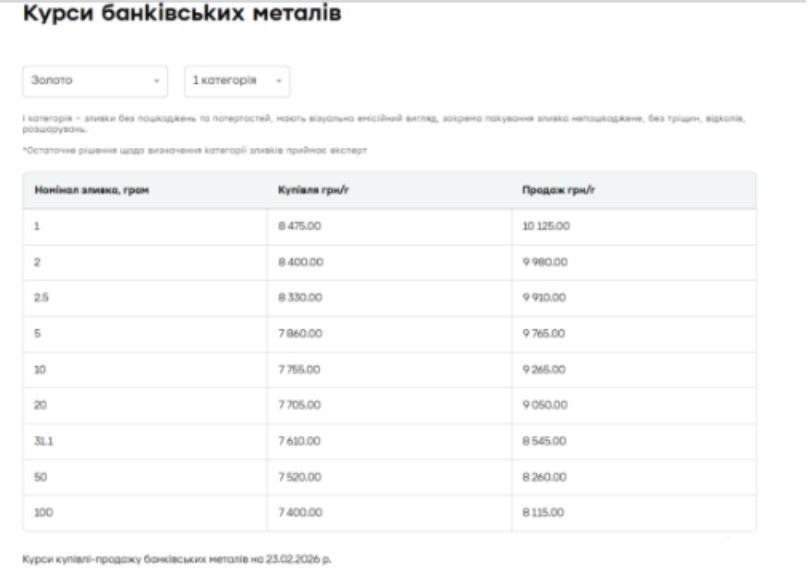The width and height of the screenshot is (809, 584).
Task: Expand the 1 категорія dropdown
Action: [x=236, y=81]
